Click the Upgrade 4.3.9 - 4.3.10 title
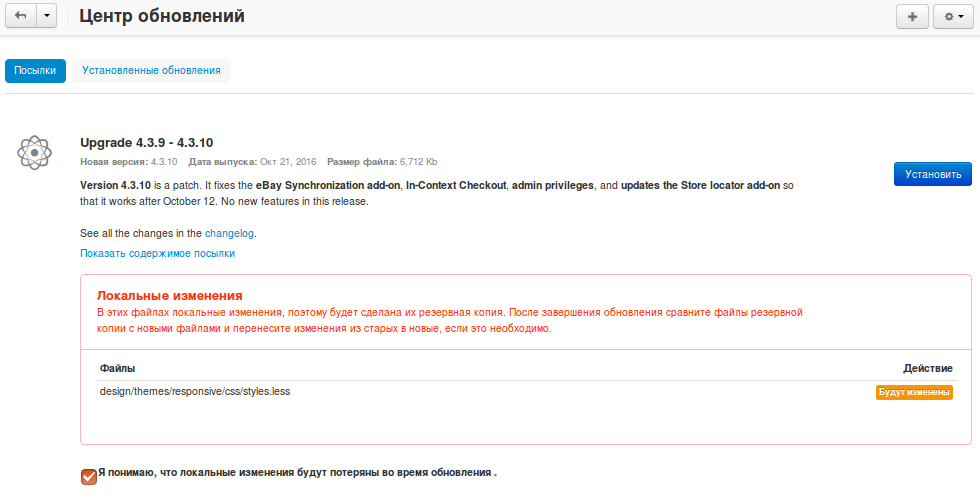This screenshot has height=500, width=980. click(146, 142)
